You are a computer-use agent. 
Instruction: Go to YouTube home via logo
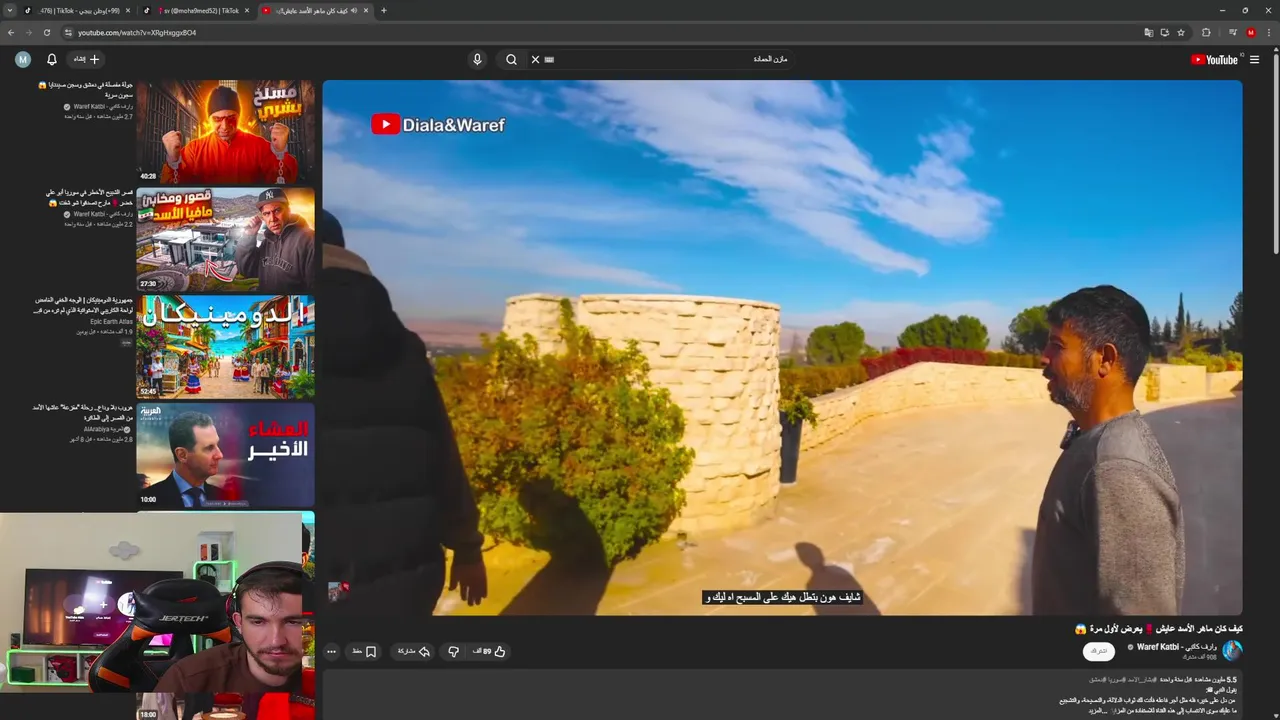(1214, 60)
